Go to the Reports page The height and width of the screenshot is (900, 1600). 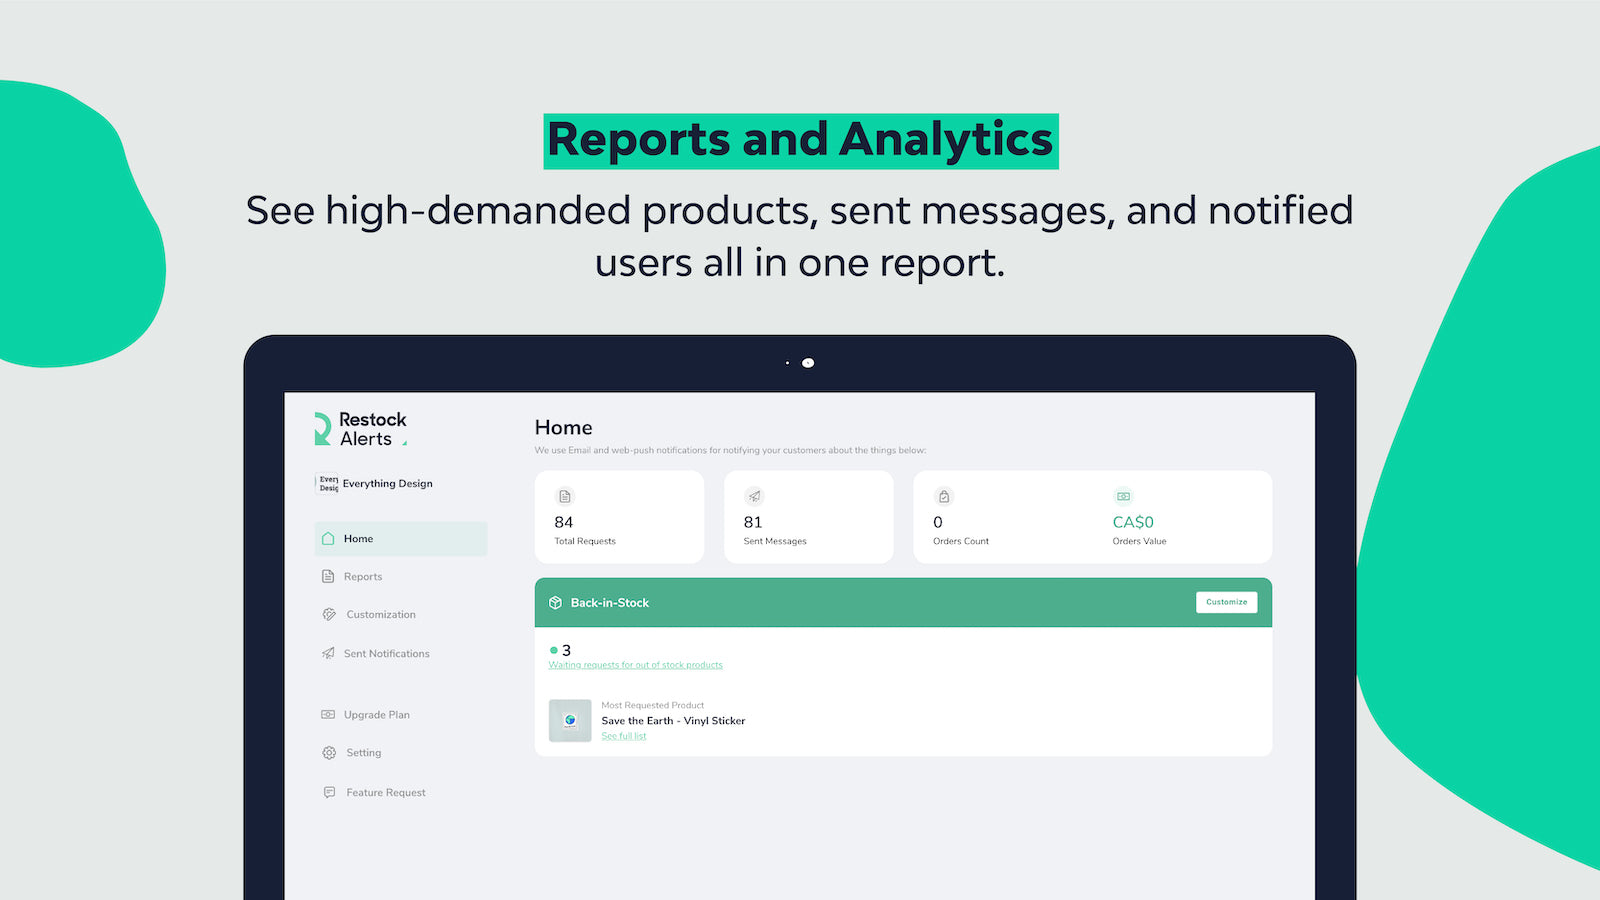[363, 577]
